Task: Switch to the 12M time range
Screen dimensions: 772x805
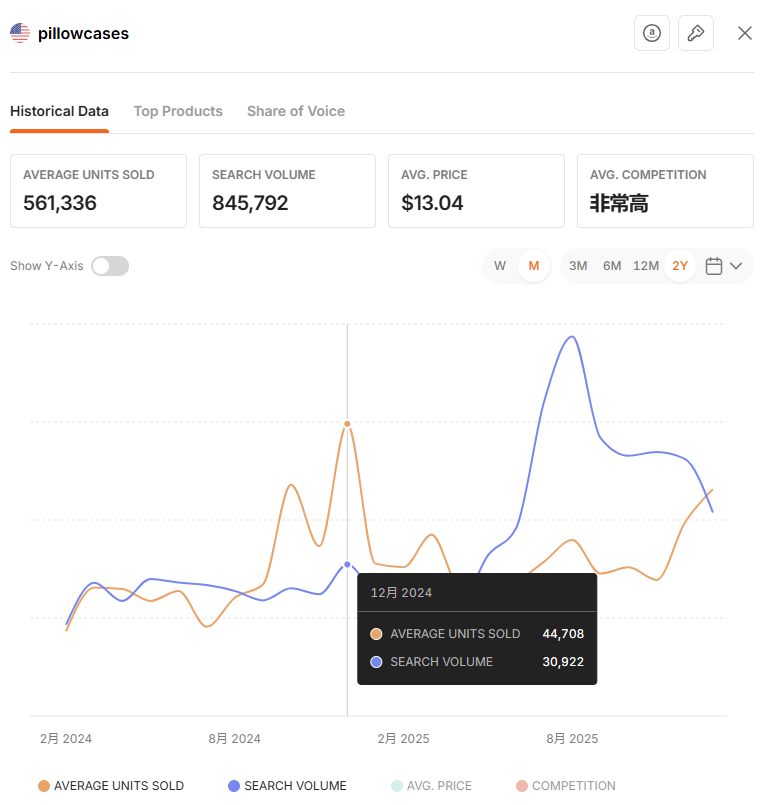Action: pyautogui.click(x=646, y=266)
